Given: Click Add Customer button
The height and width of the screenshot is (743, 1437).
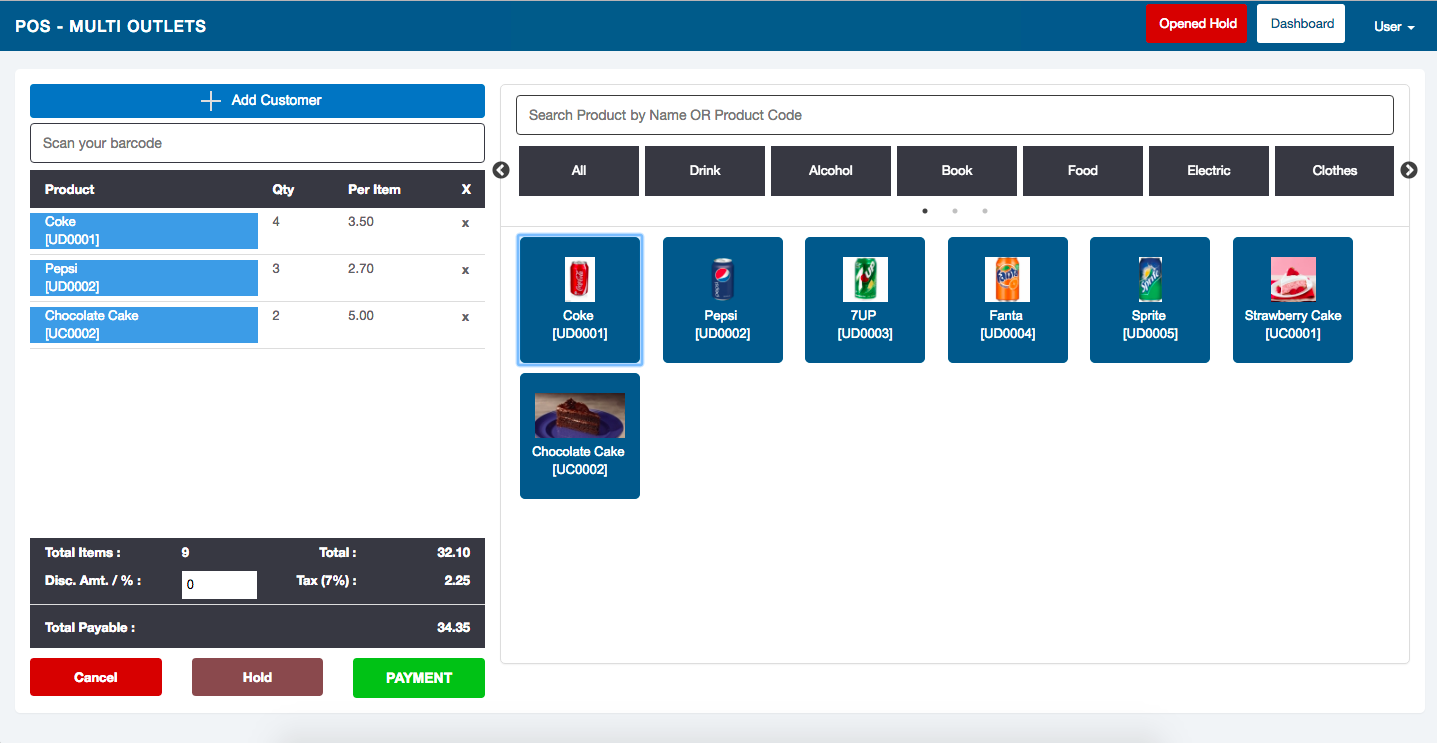Looking at the screenshot, I should tap(257, 101).
